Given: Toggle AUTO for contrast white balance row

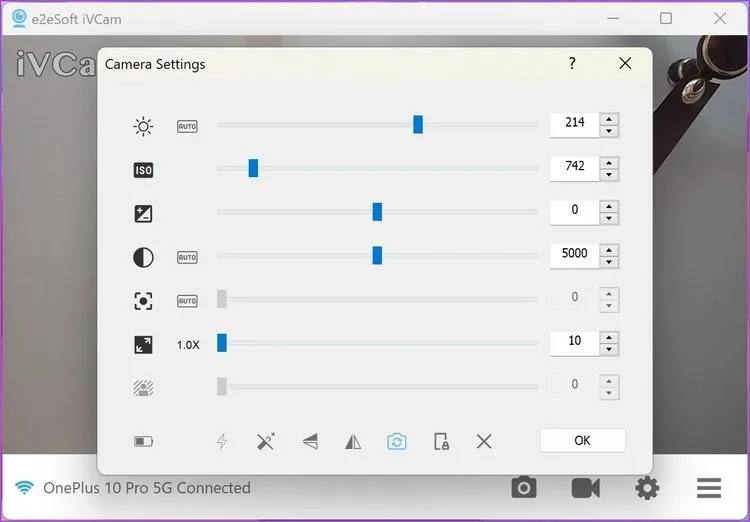Looking at the screenshot, I should coord(187,257).
